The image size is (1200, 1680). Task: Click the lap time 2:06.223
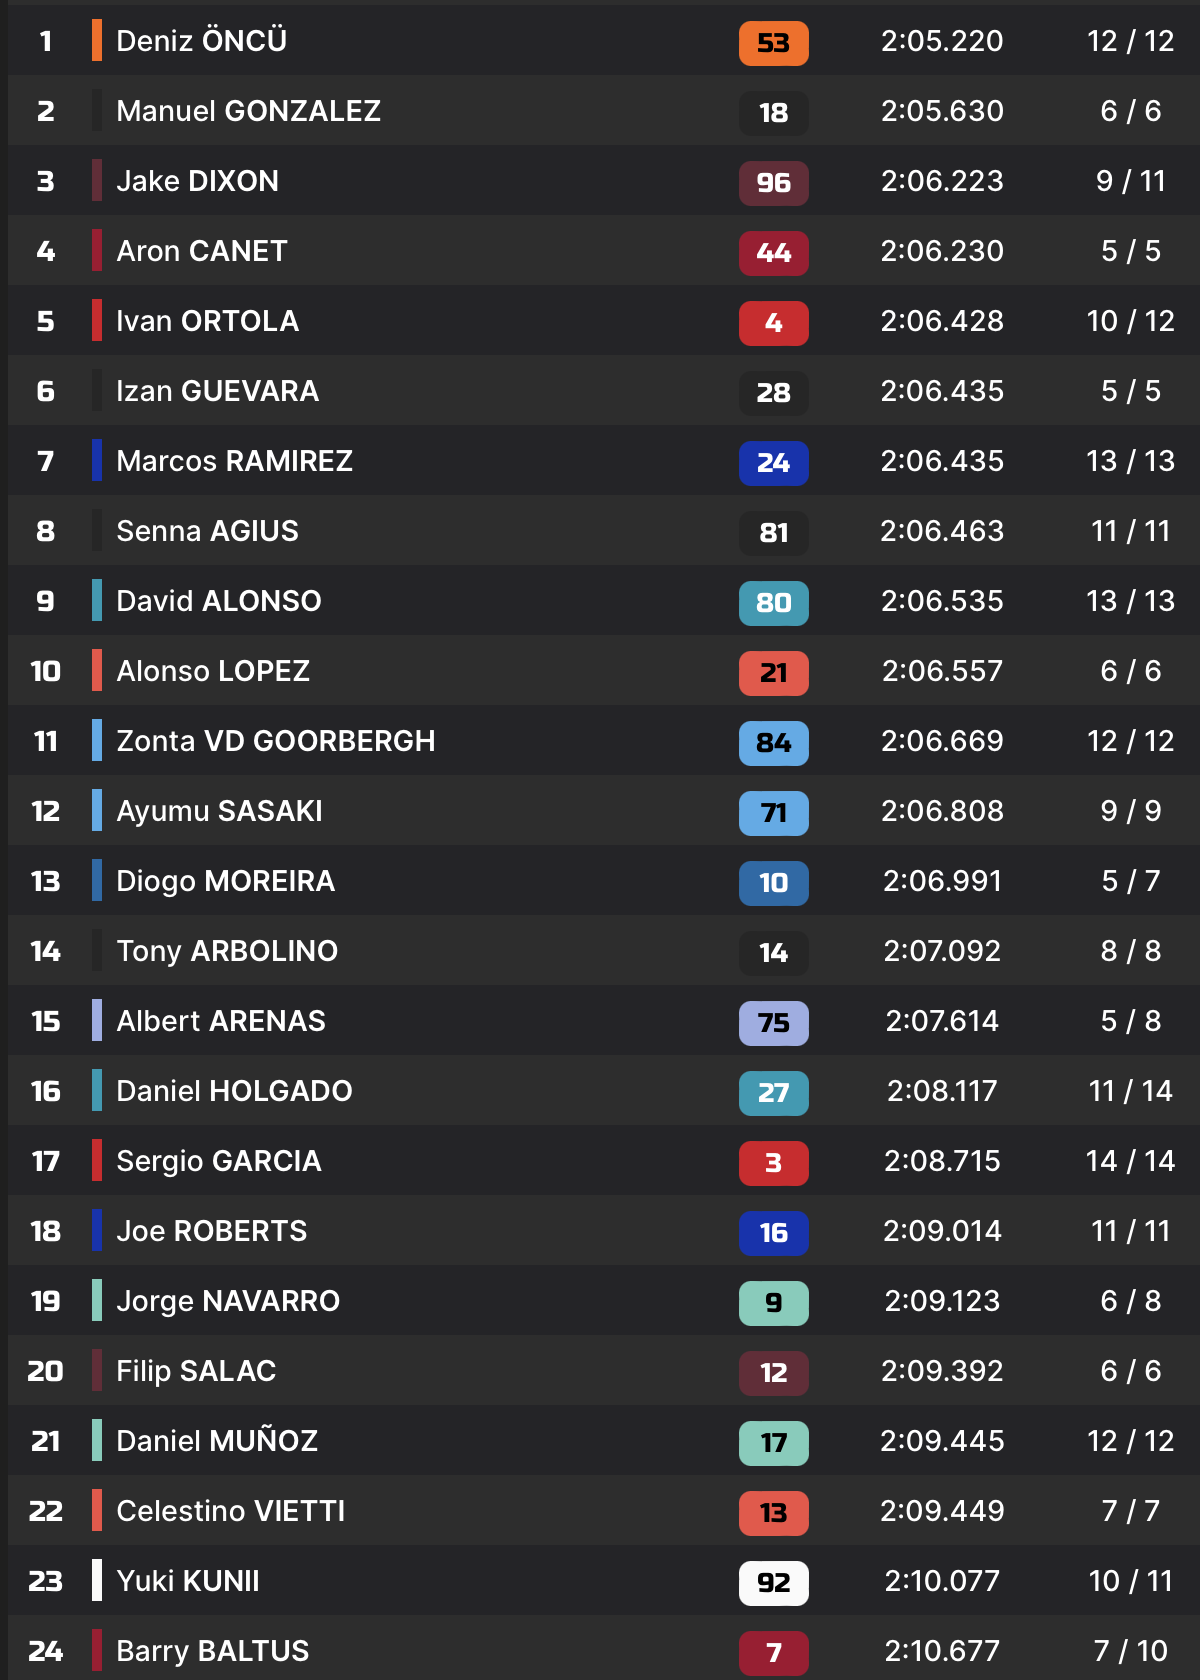coord(941,181)
